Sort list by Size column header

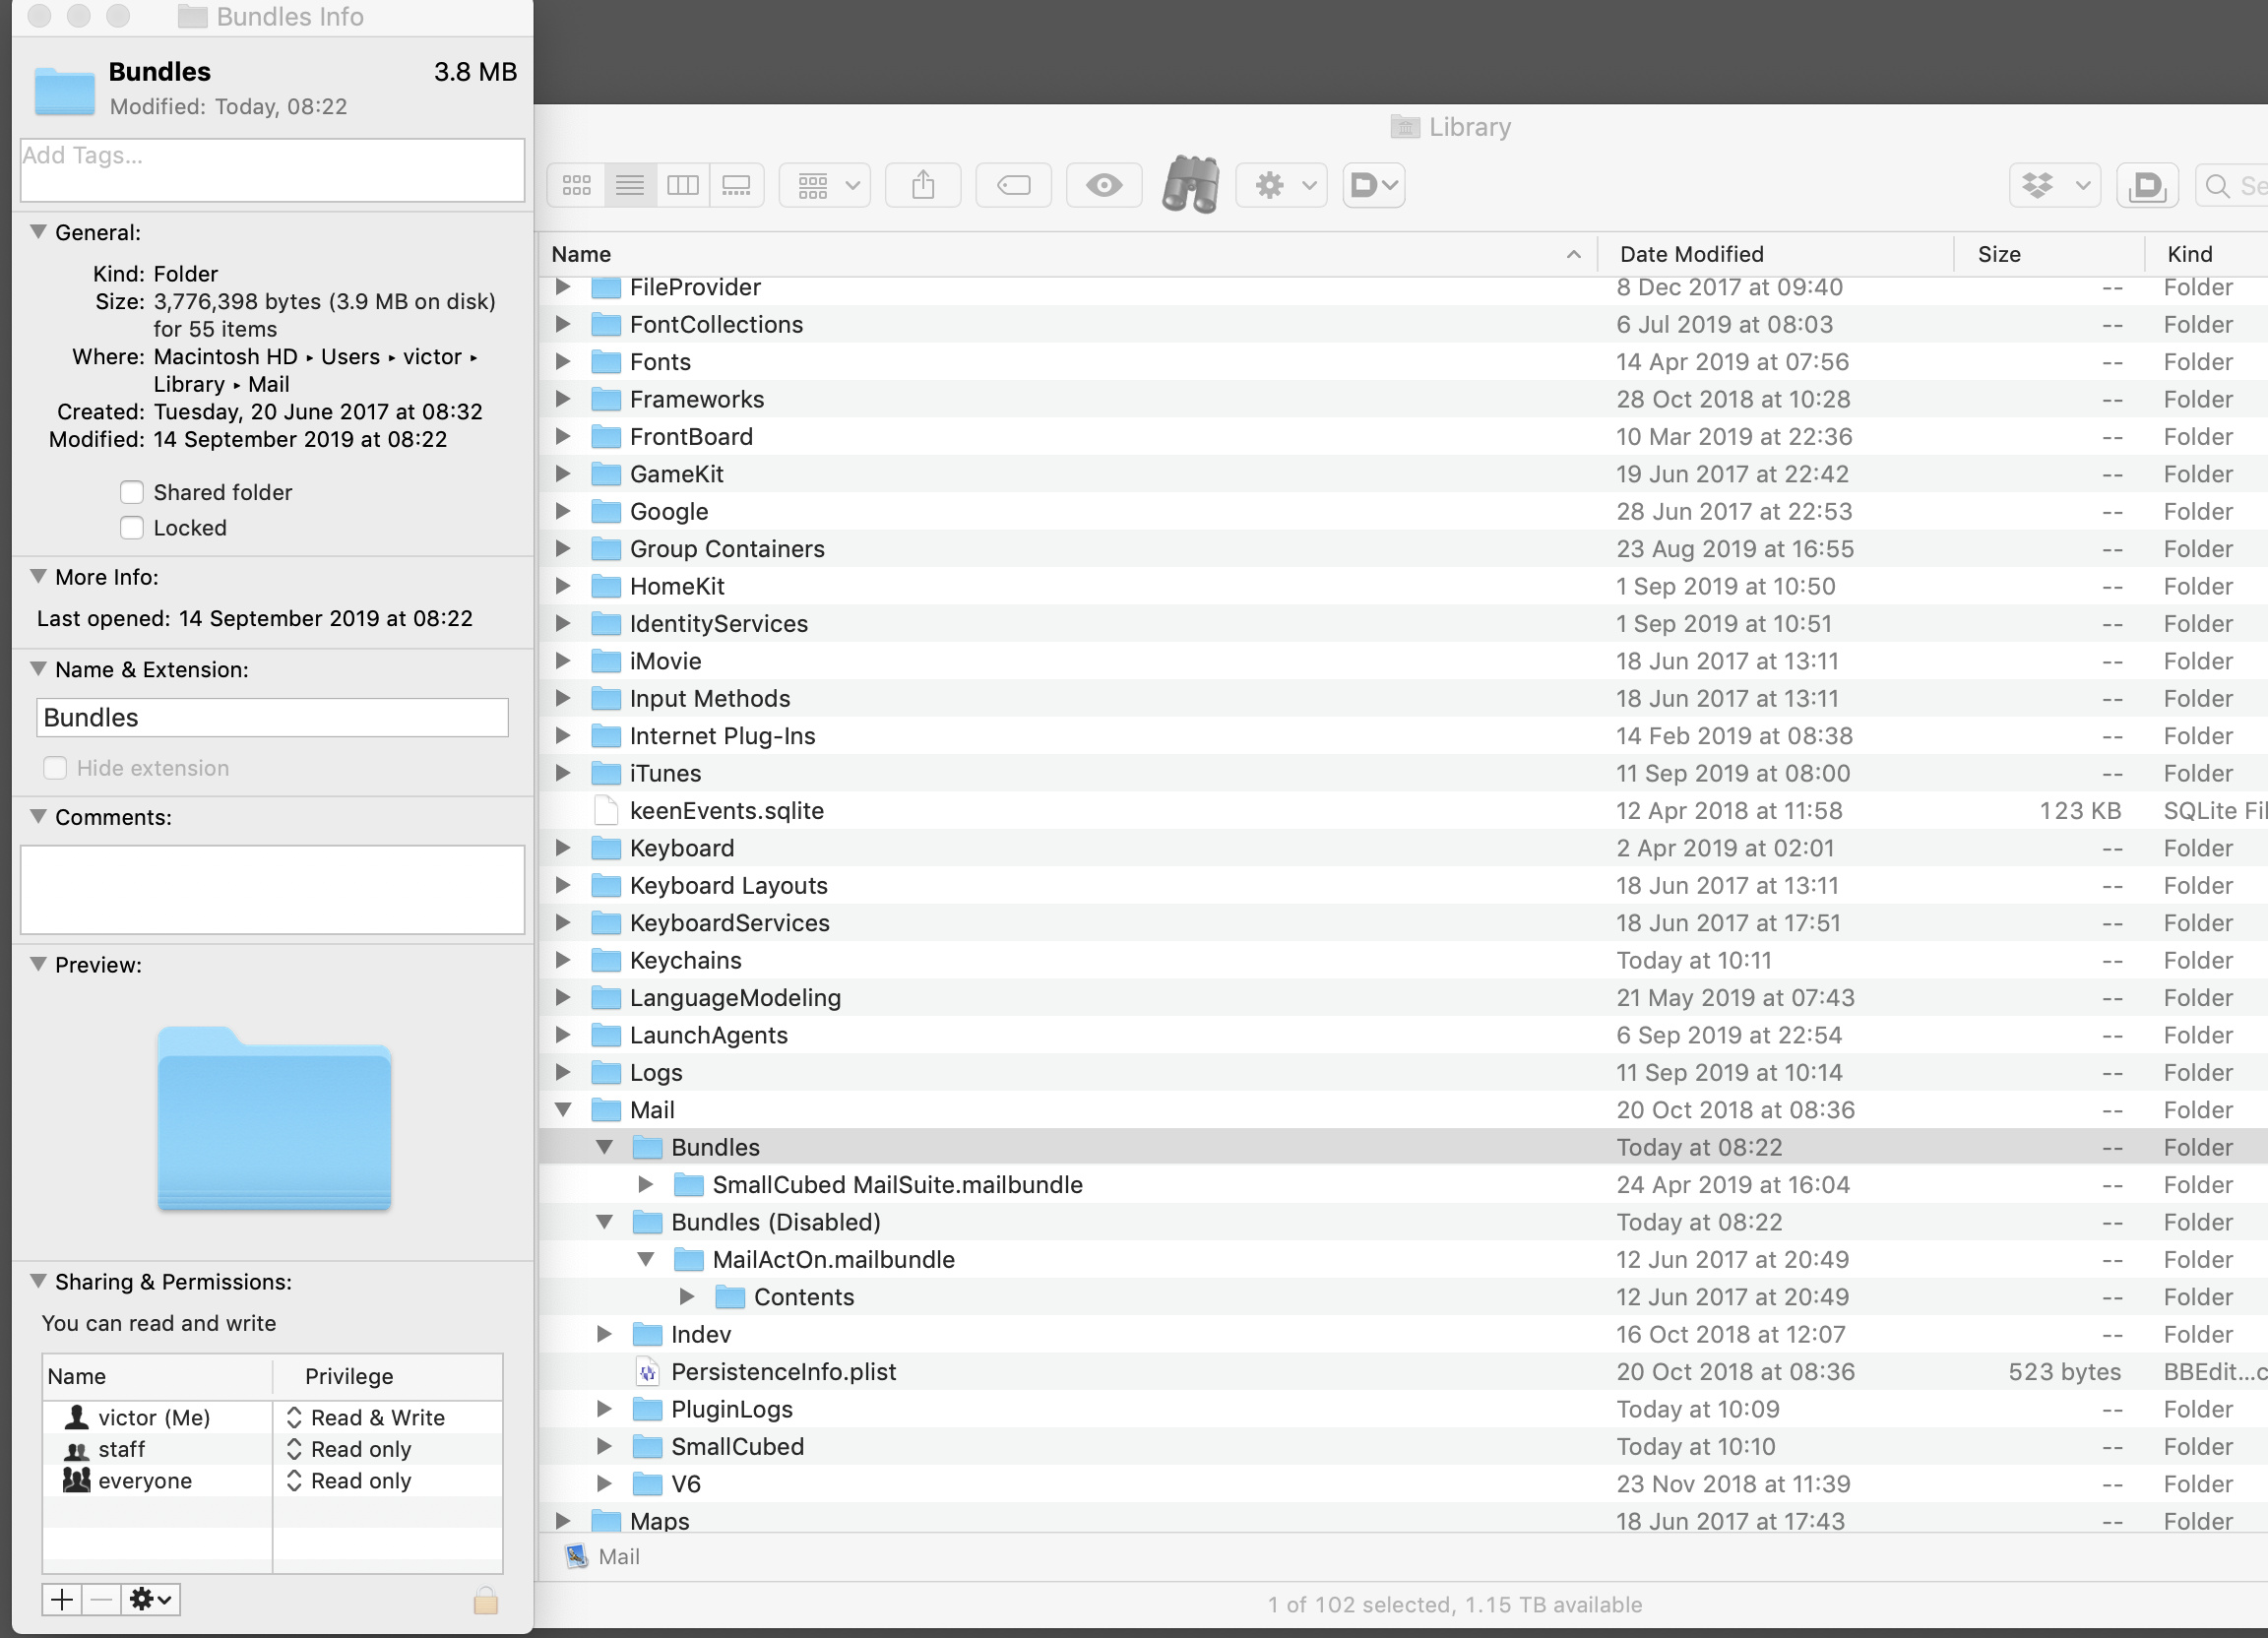(x=1998, y=254)
